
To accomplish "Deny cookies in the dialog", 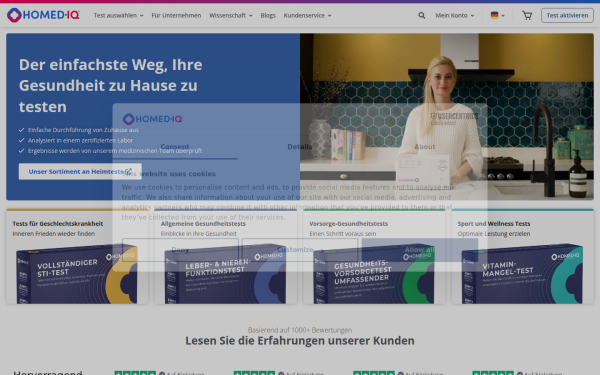I will (x=180, y=250).
